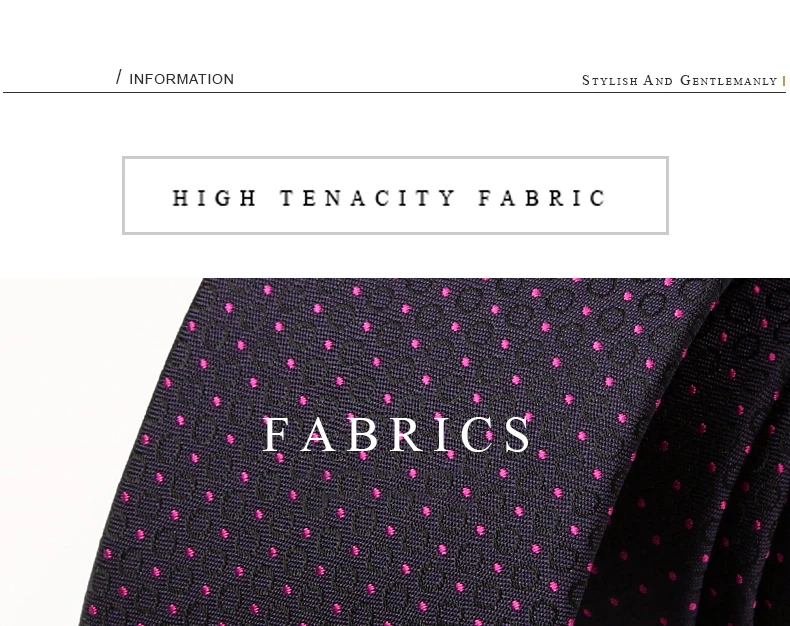Click the gold vertical bar after Gentlemanly
The height and width of the screenshot is (626, 790).
784,81
